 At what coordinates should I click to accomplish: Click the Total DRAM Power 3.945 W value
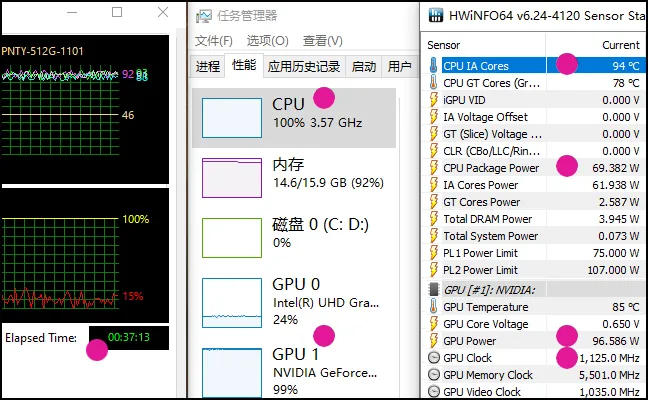click(x=619, y=219)
